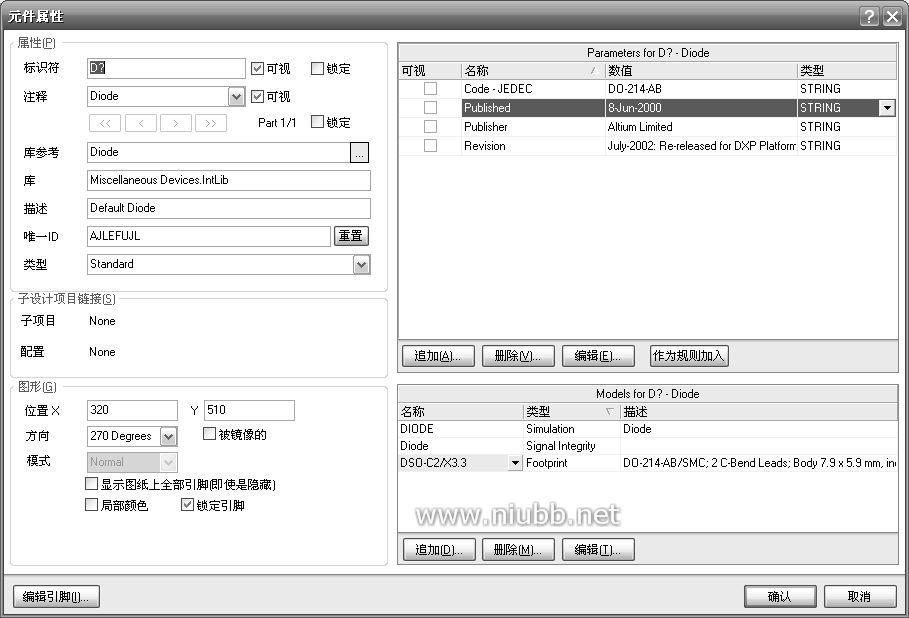The height and width of the screenshot is (618, 909).
Task: Open the 注释 Diode dropdown
Action: 236,97
